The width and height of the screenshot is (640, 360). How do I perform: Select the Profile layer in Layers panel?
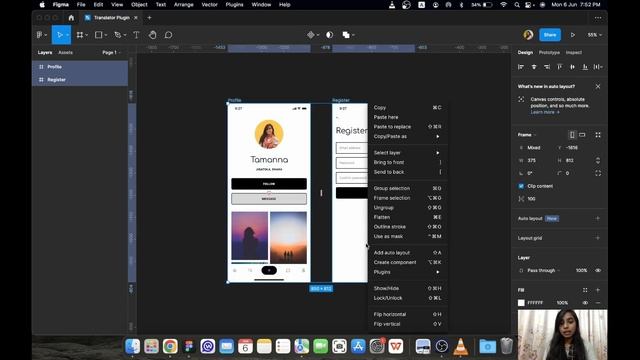[x=80, y=67]
